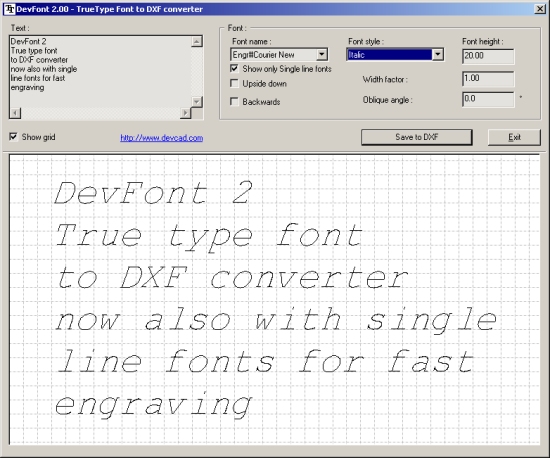Click the text box scroll up arrow
This screenshot has height=458, width=550.
click(197, 41)
